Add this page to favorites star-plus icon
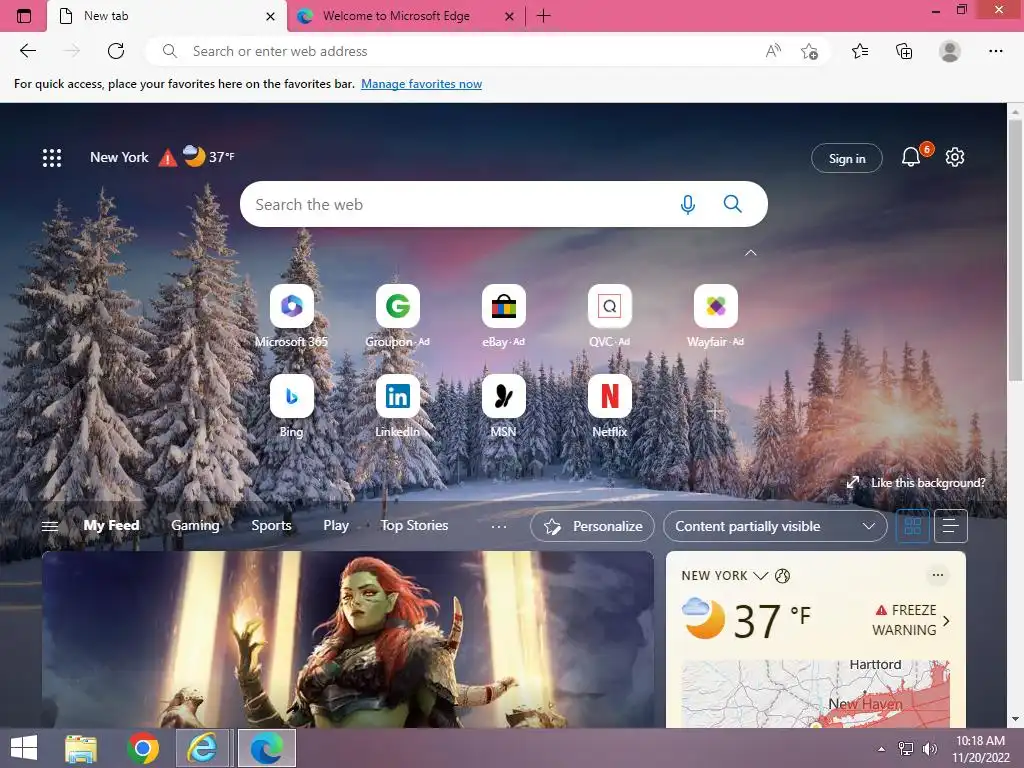This screenshot has height=768, width=1024. pos(809,51)
